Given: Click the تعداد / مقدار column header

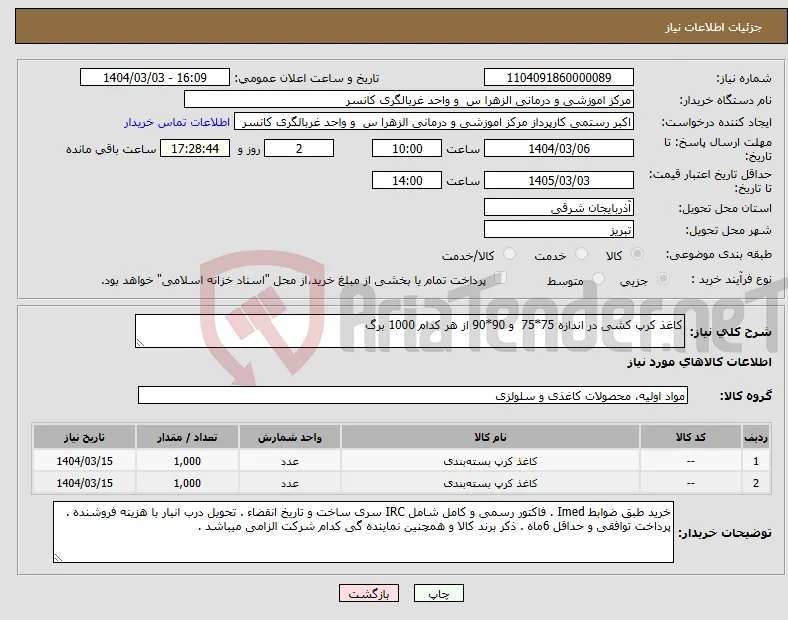Looking at the screenshot, I should coord(187,437).
